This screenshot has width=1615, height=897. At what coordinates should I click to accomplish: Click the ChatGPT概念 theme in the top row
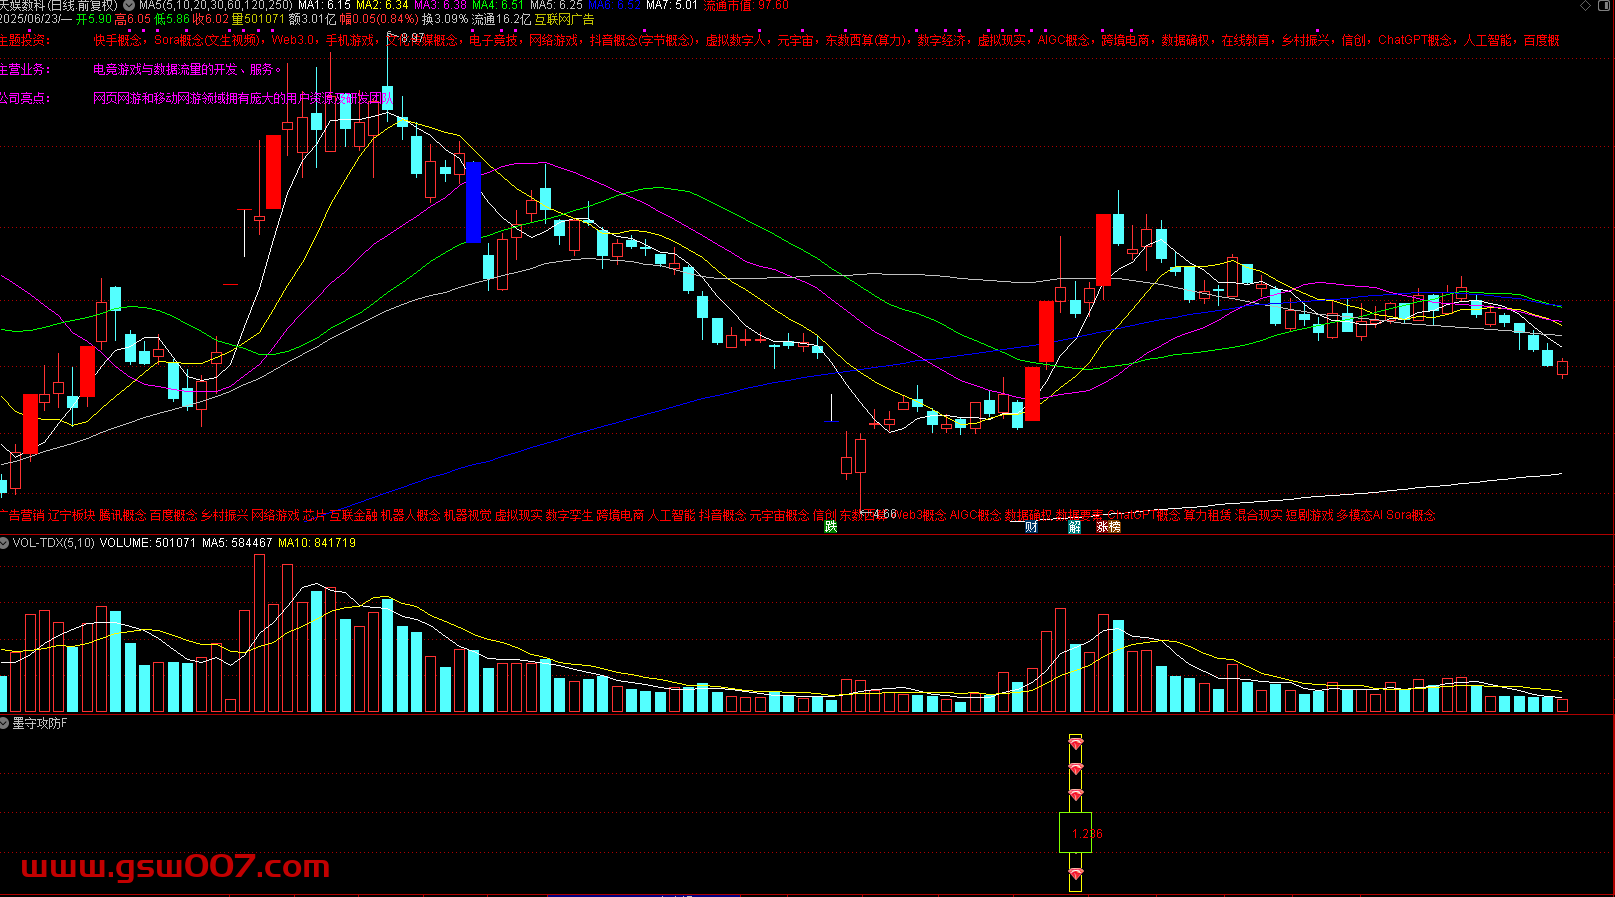[x=1415, y=41]
